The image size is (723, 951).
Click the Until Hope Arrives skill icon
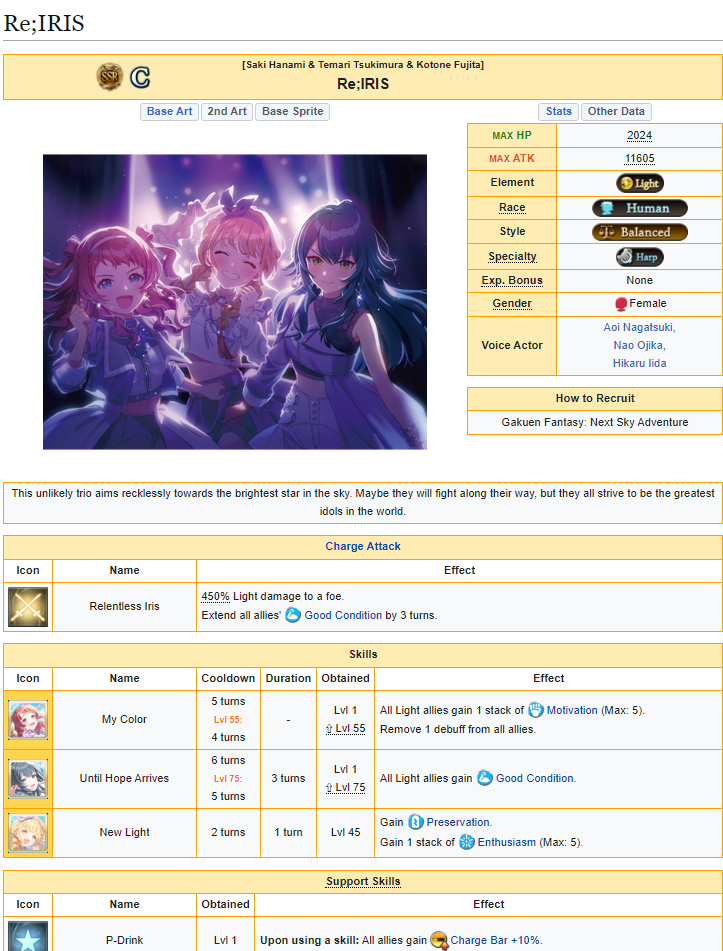(28, 779)
